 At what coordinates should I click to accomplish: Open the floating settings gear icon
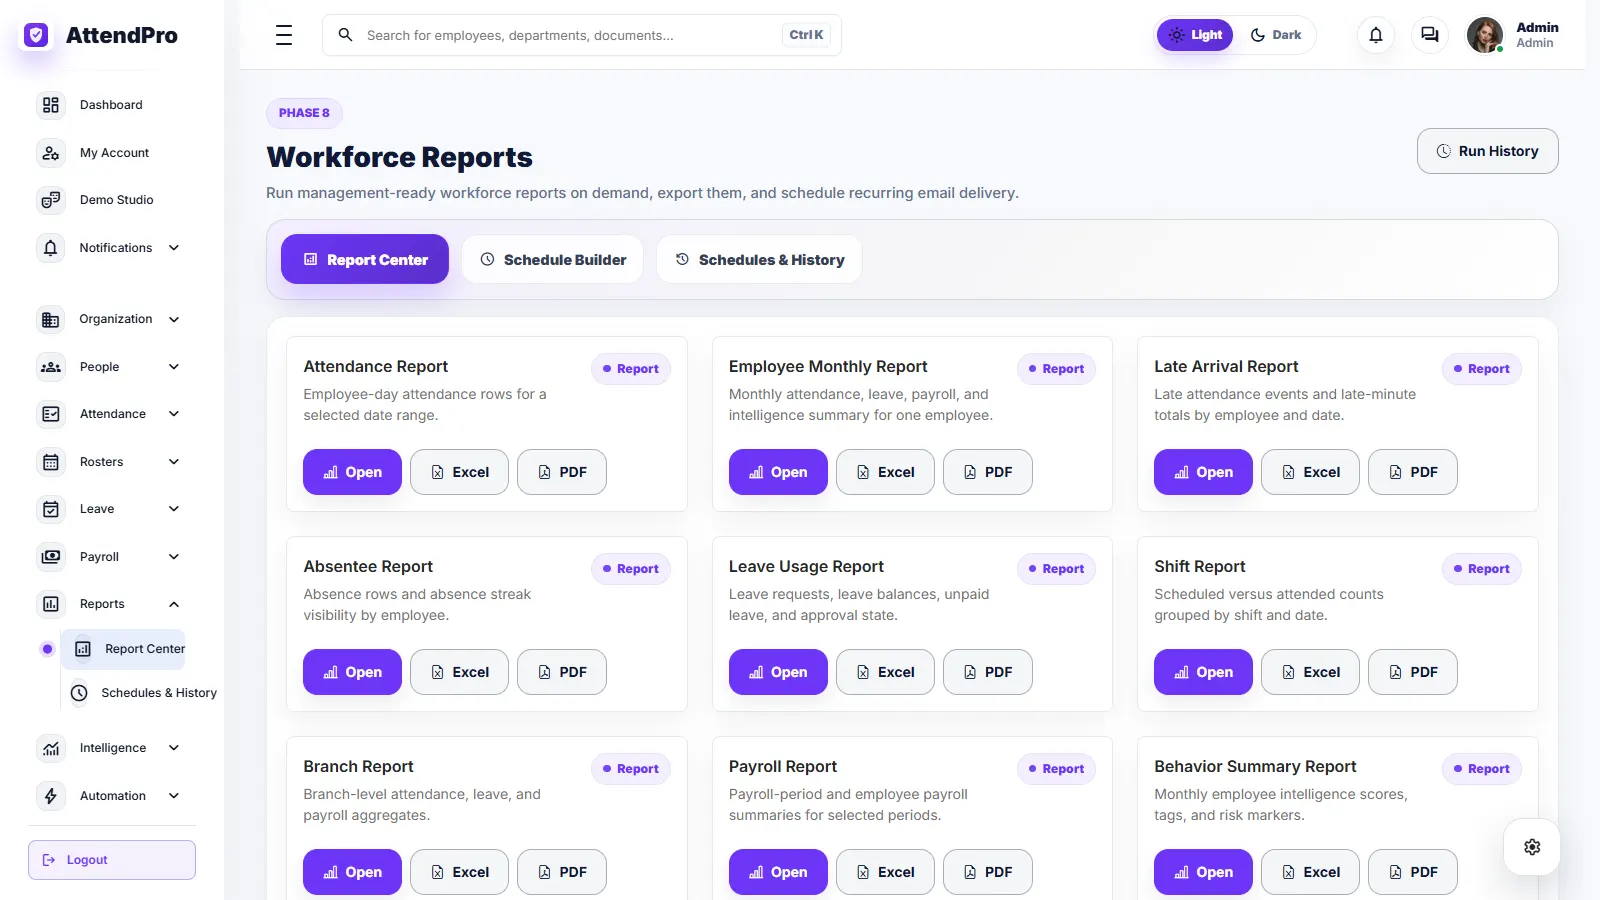tap(1532, 847)
